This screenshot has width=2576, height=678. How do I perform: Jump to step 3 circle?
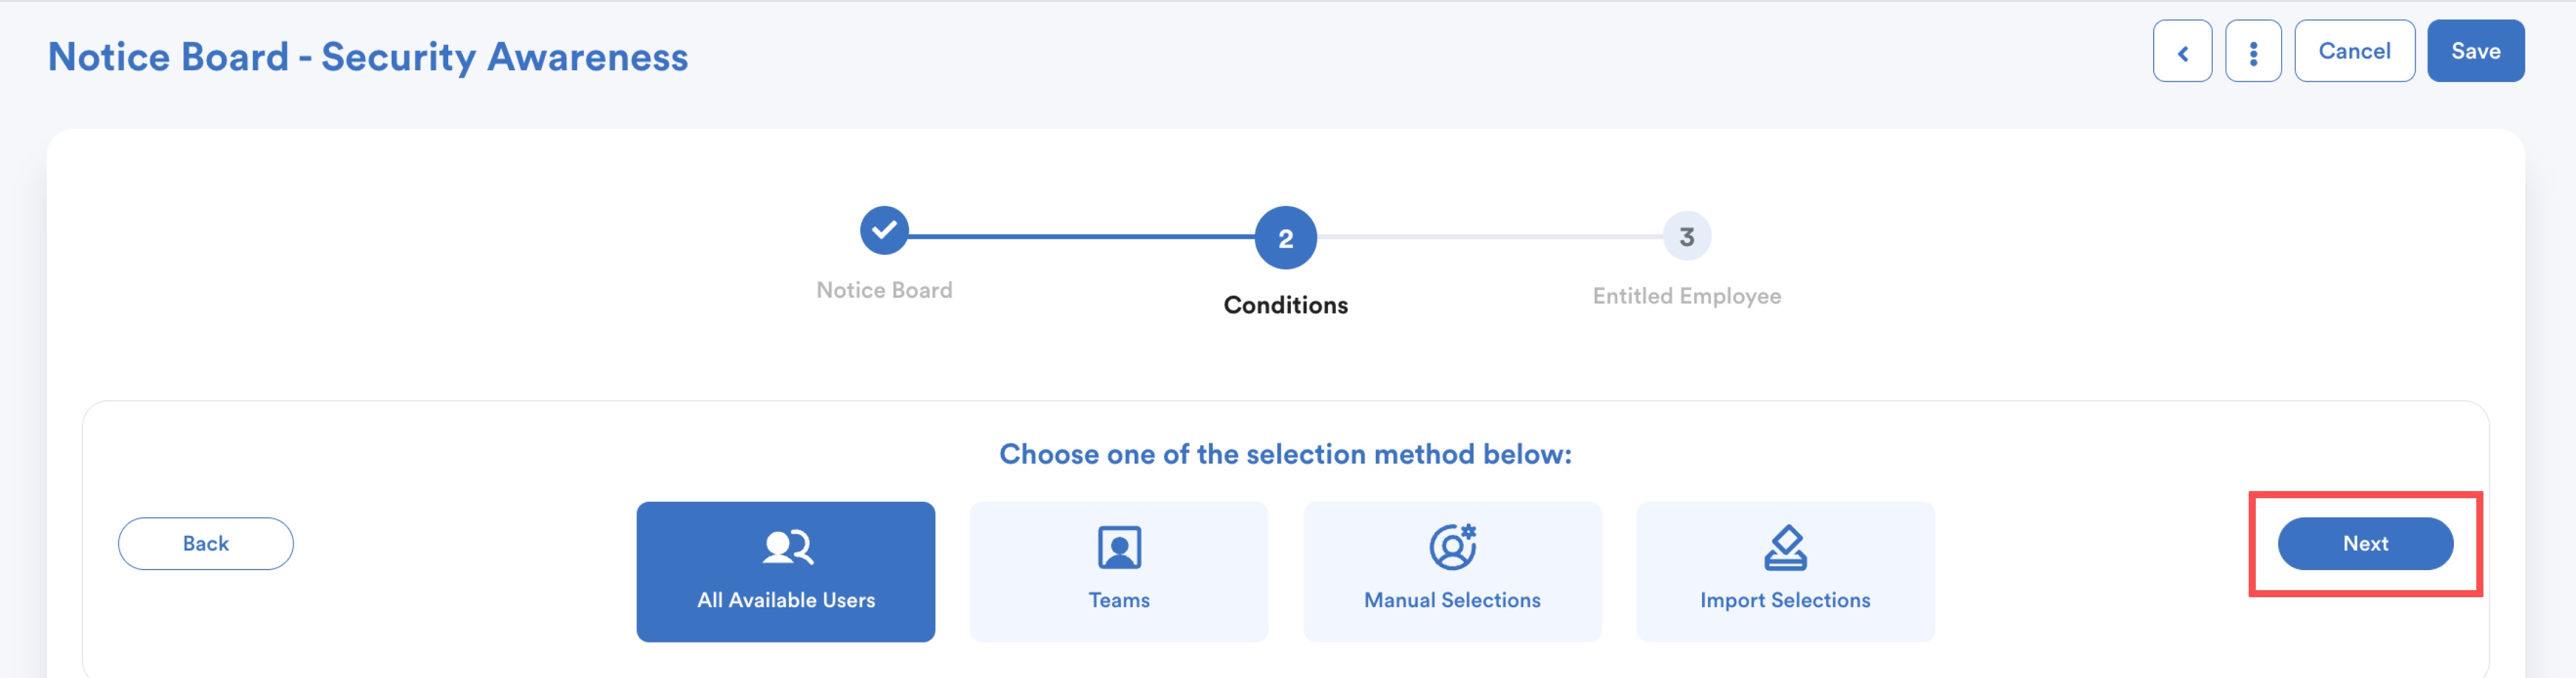pyautogui.click(x=1686, y=237)
